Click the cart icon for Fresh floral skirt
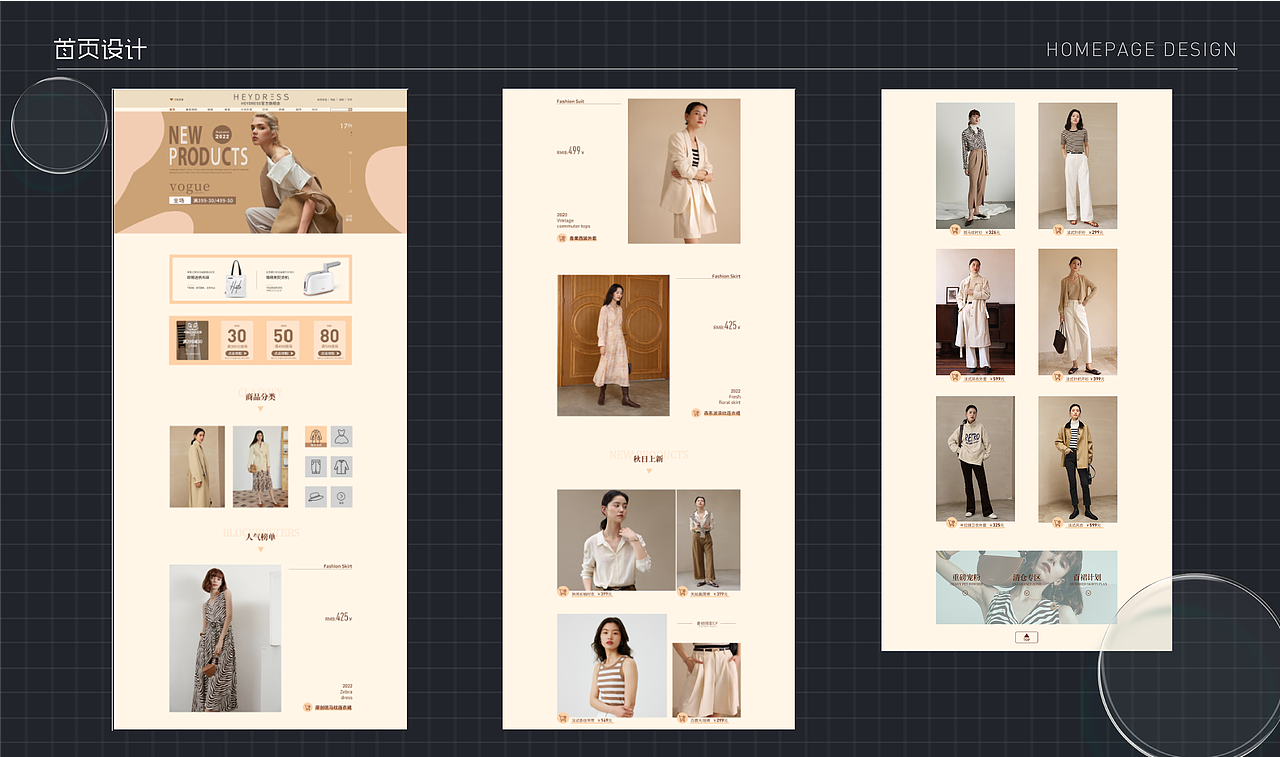Screen dimensions: 1280x757 tap(696, 412)
